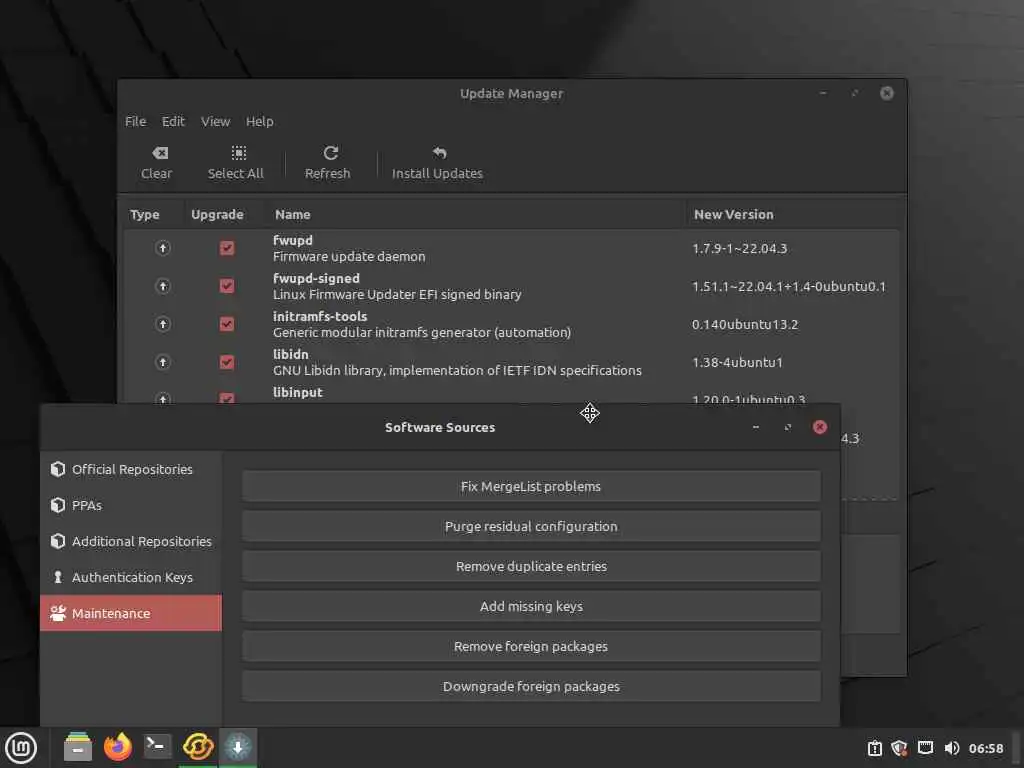Open the PPAs section
The image size is (1024, 768).
coord(131,505)
